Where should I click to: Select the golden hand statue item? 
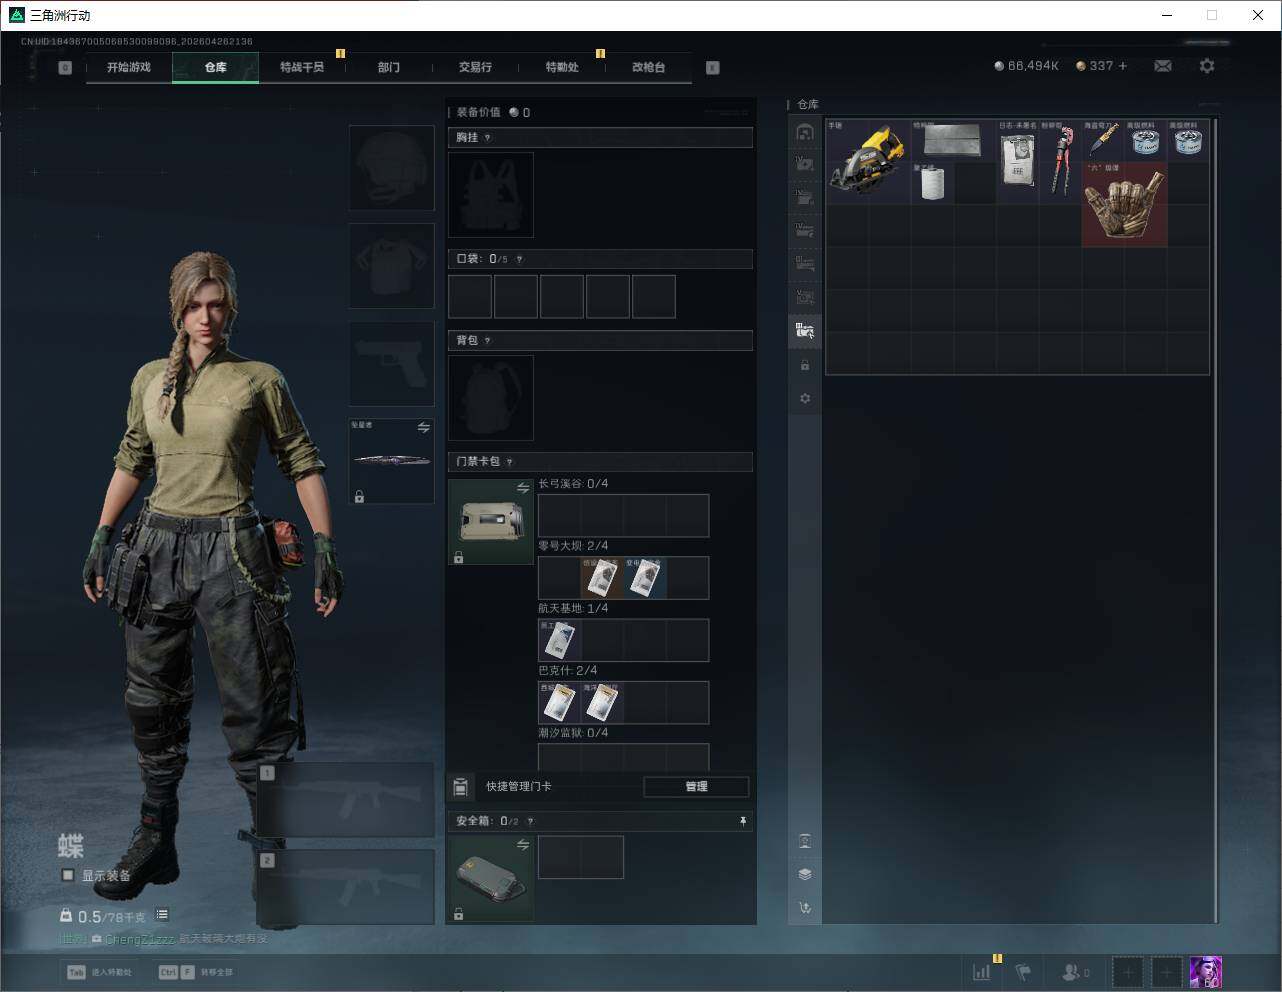coord(1124,204)
